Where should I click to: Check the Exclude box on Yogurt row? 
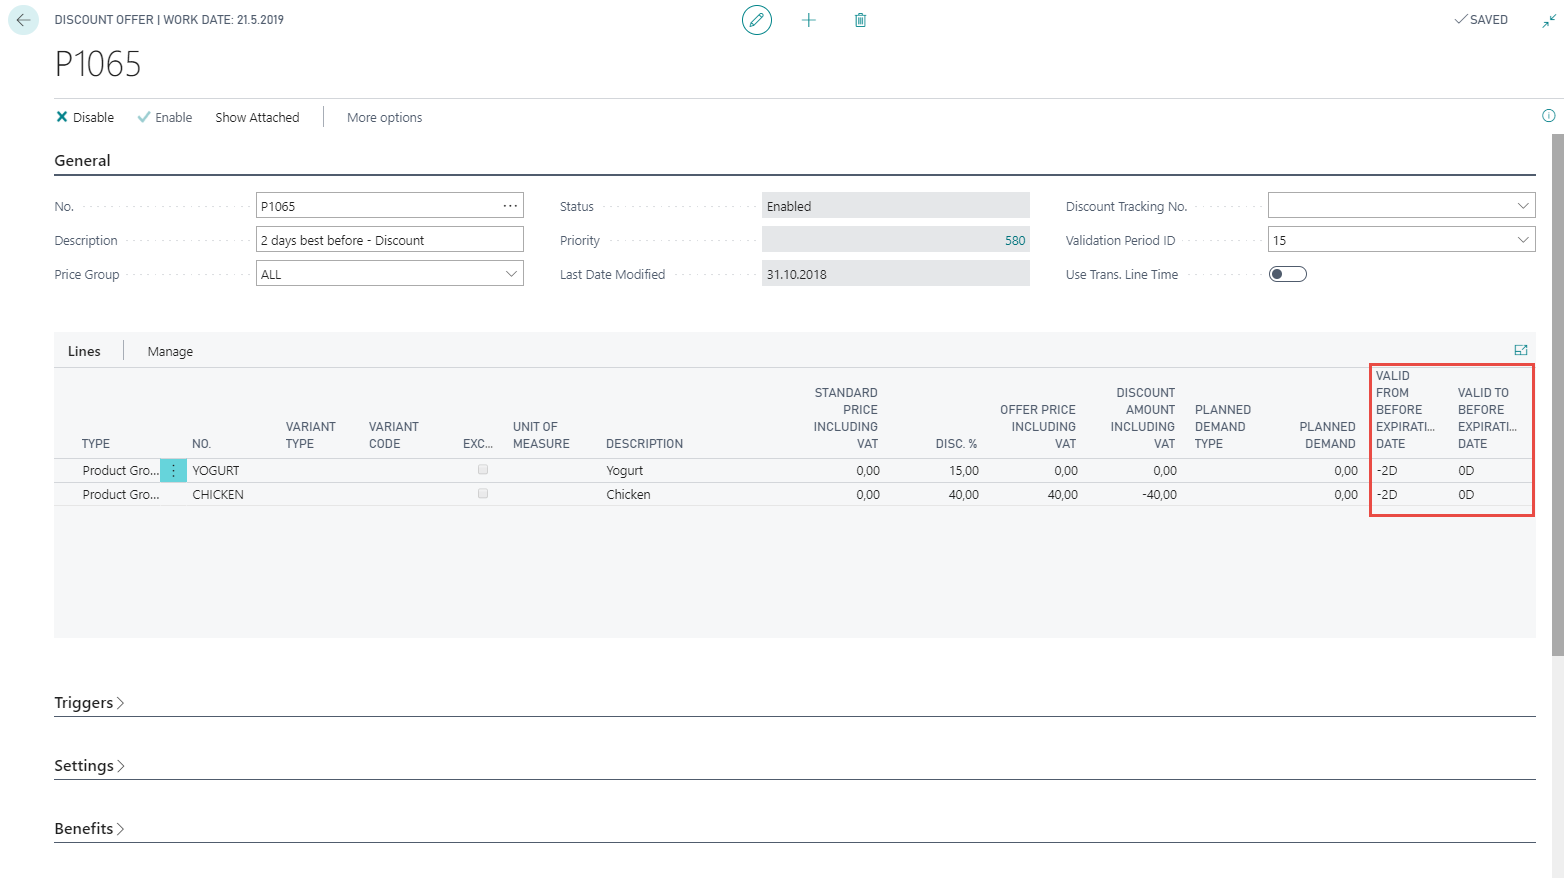(x=483, y=469)
